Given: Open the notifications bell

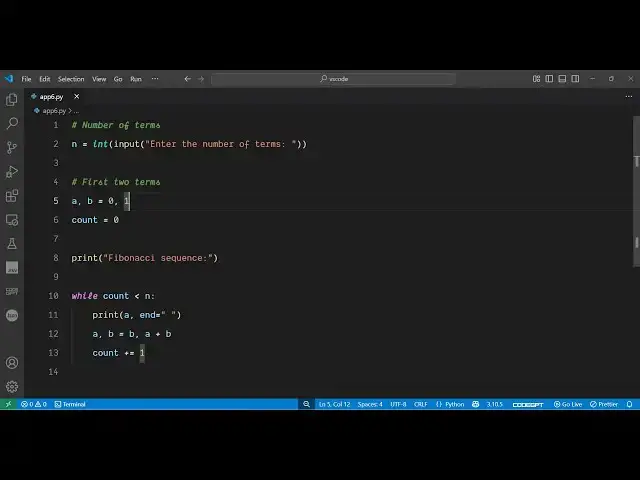Looking at the screenshot, I should coord(629,404).
